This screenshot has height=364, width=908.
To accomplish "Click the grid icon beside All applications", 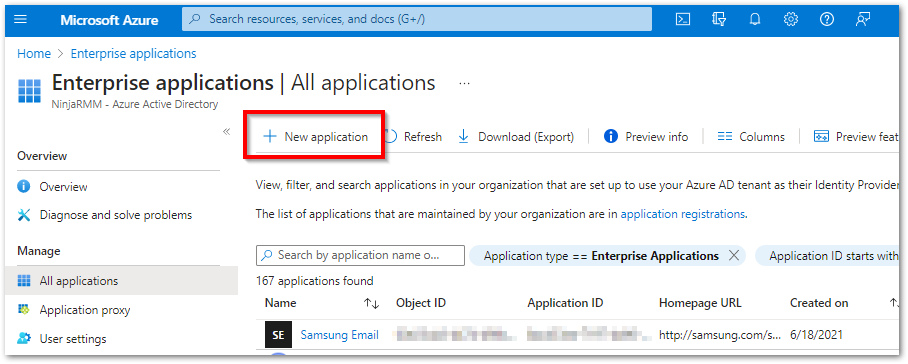I will coord(24,281).
